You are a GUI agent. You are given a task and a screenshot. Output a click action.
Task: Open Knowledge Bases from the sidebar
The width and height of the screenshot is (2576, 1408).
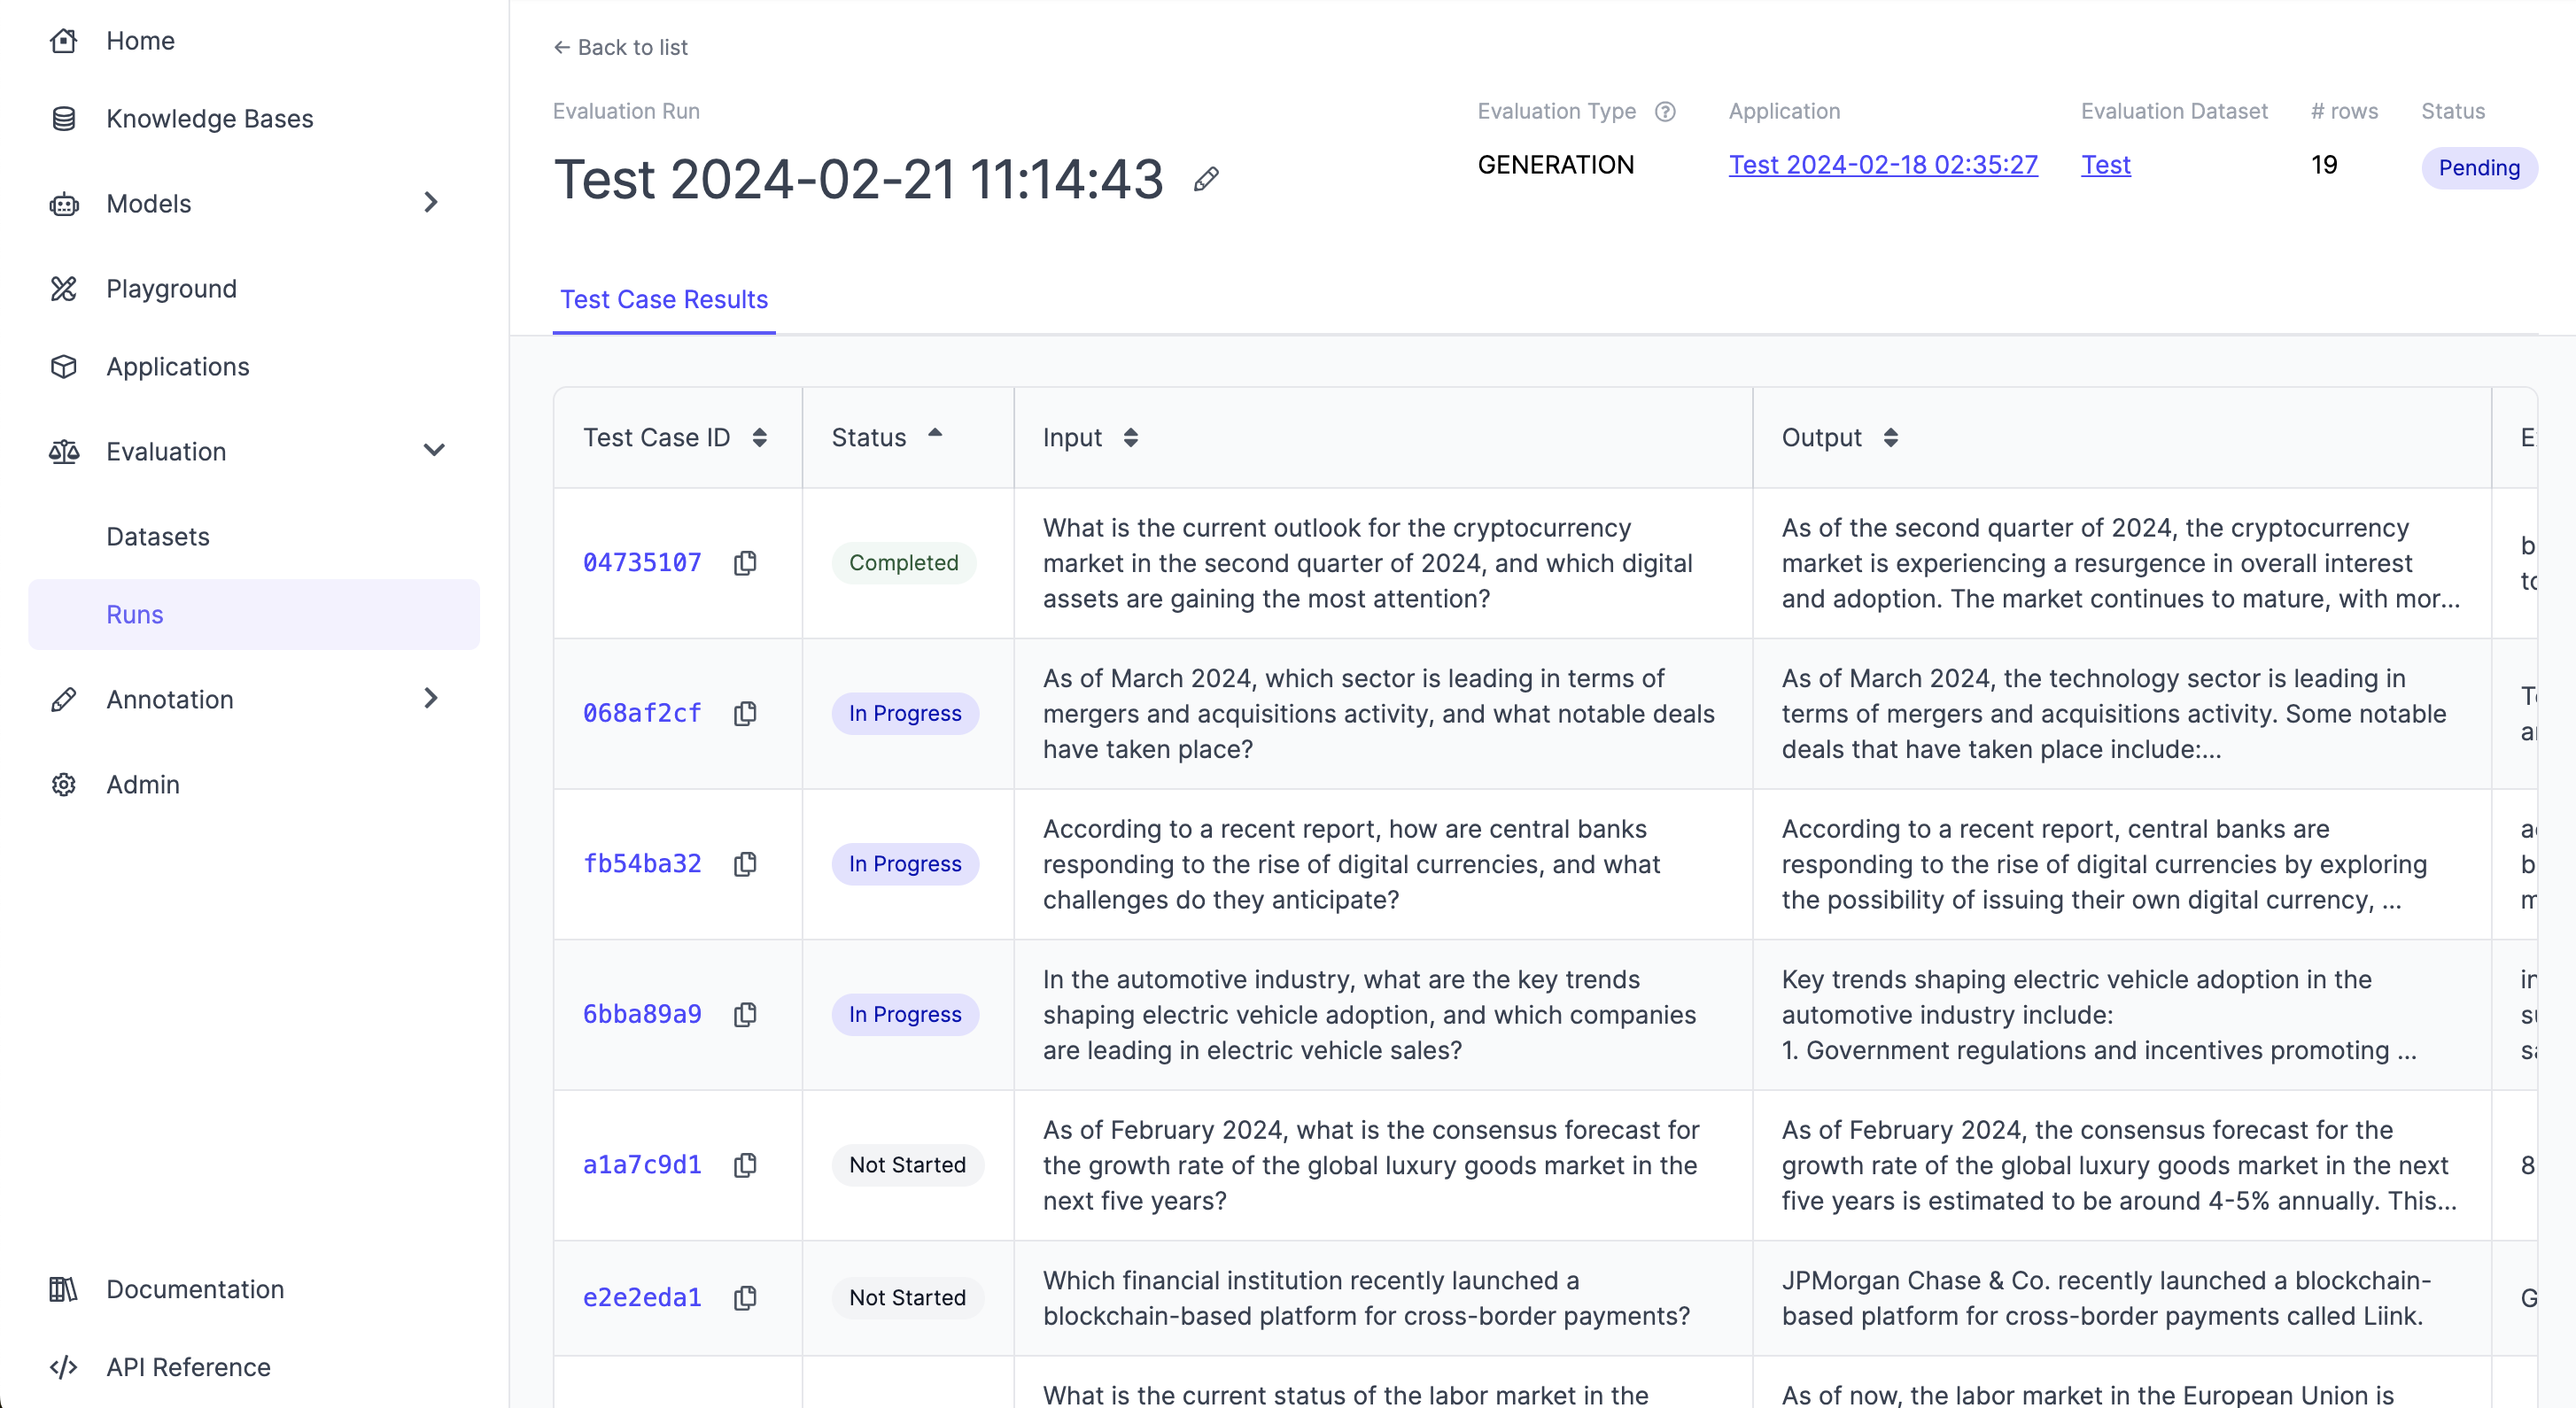[209, 119]
